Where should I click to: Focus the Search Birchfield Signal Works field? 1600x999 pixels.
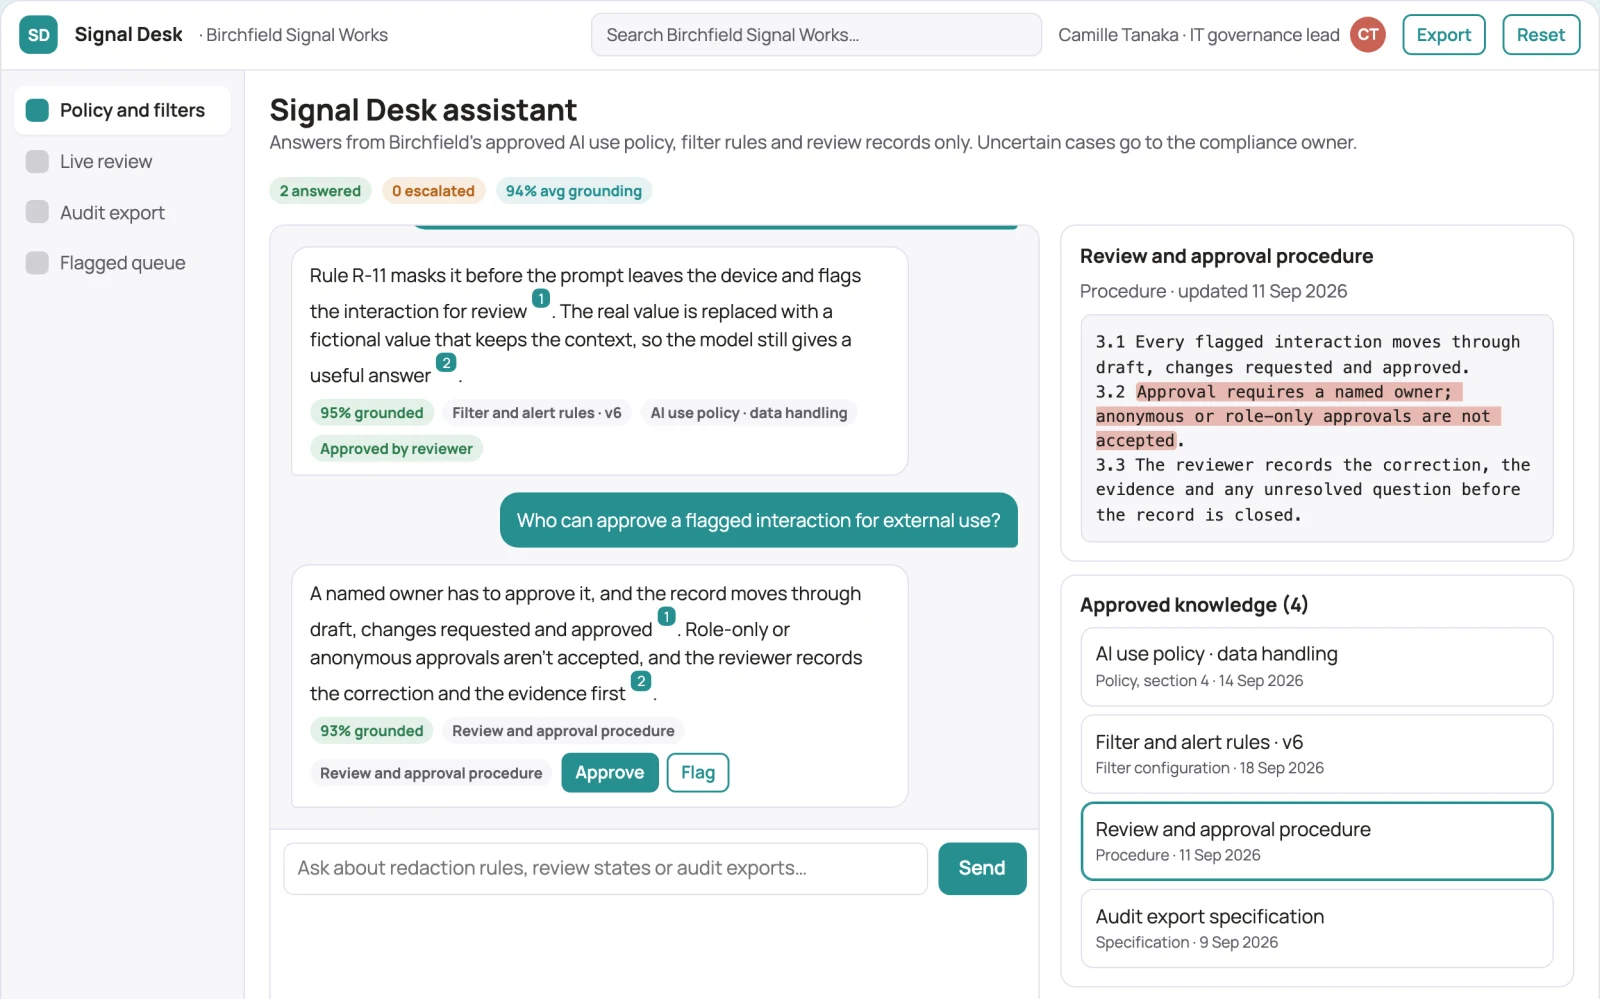coord(816,35)
